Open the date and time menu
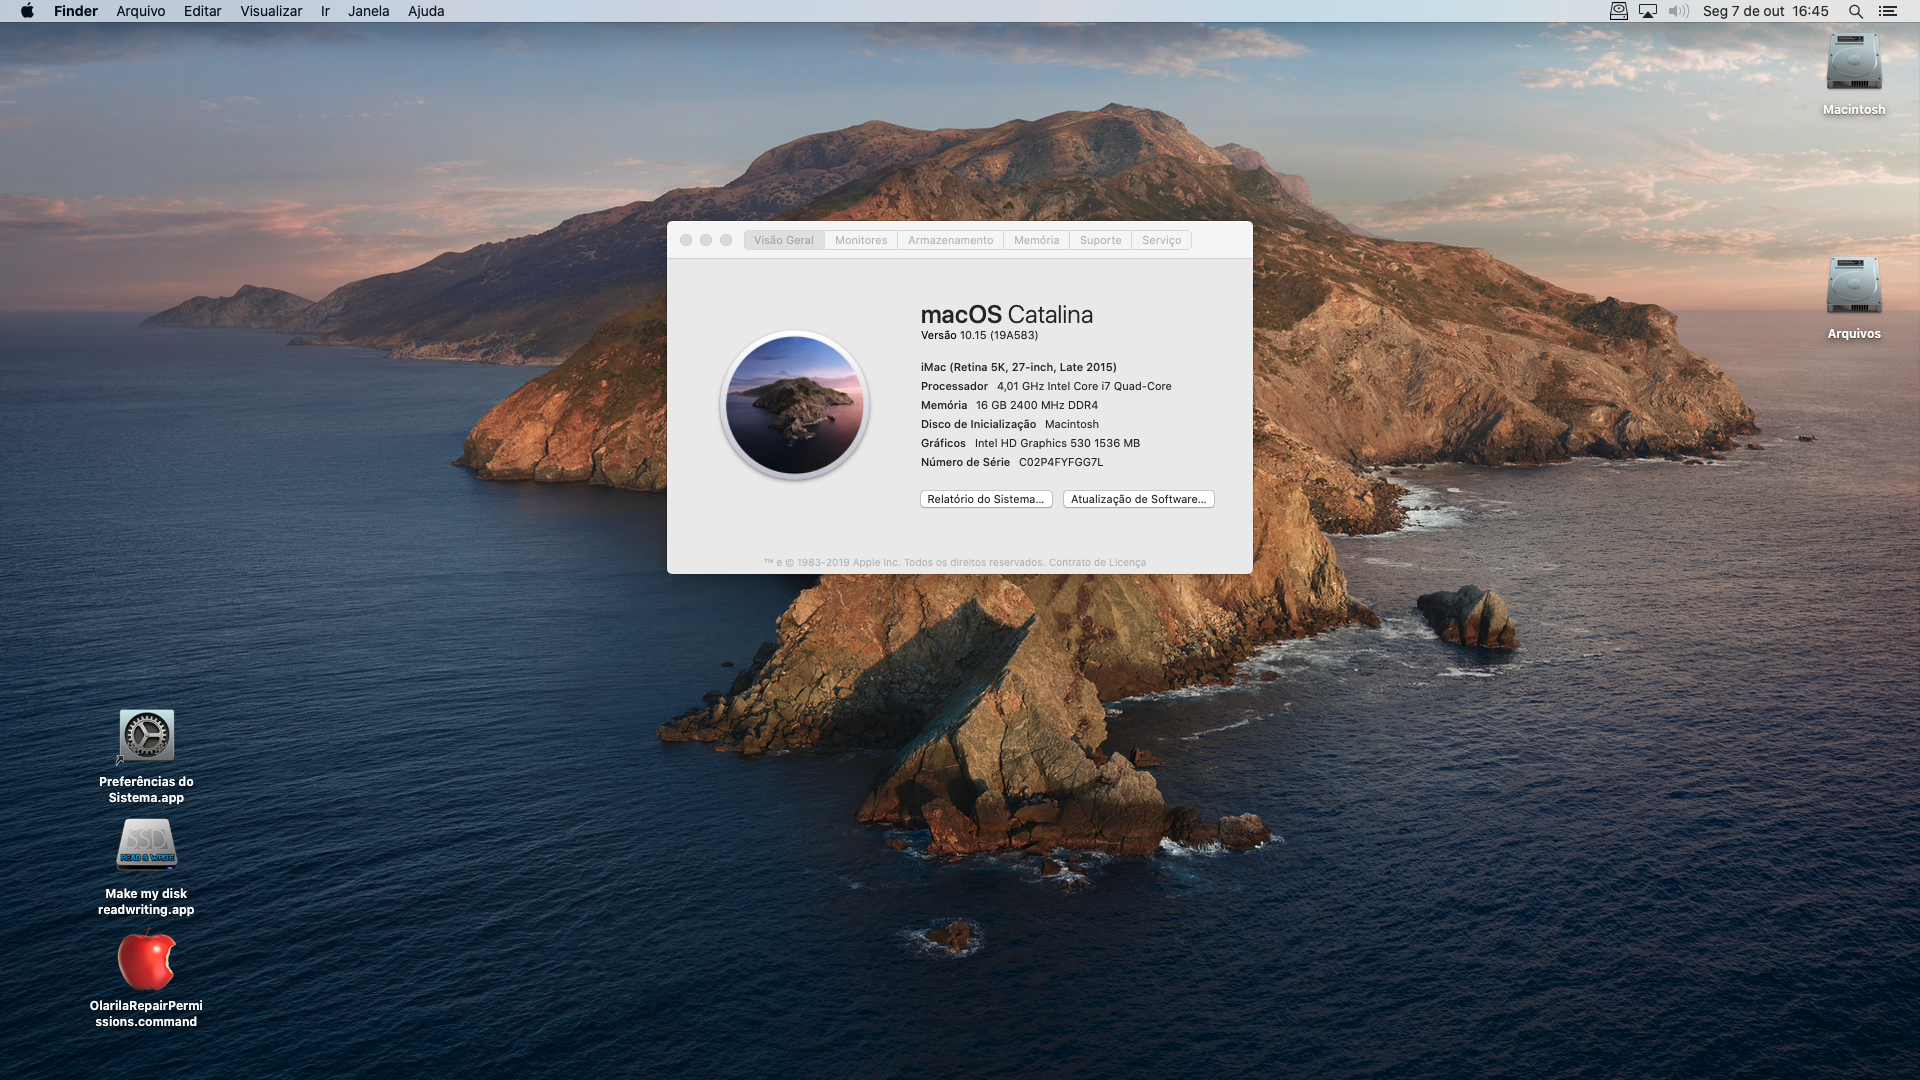 pyautogui.click(x=1766, y=11)
